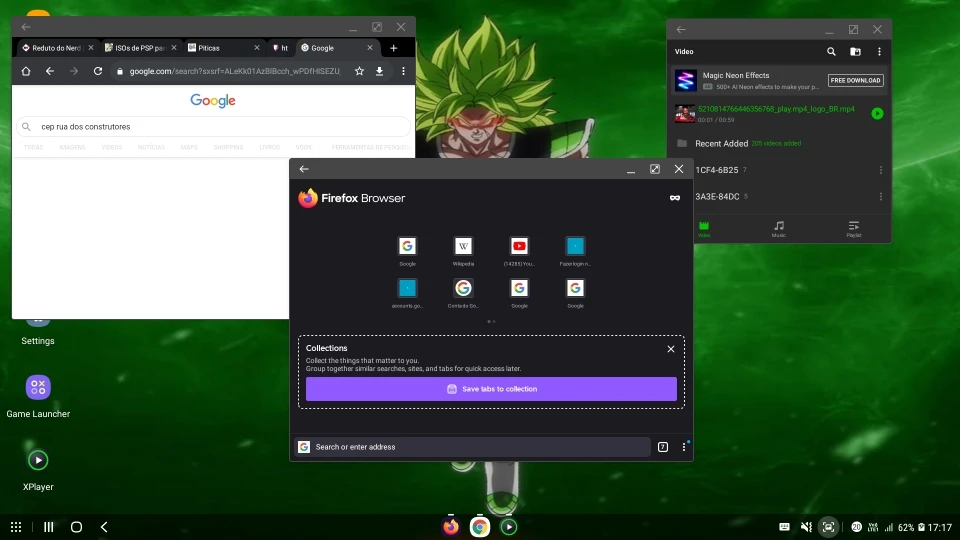Open the accounts.go... shortcut in Firefox

tap(407, 293)
